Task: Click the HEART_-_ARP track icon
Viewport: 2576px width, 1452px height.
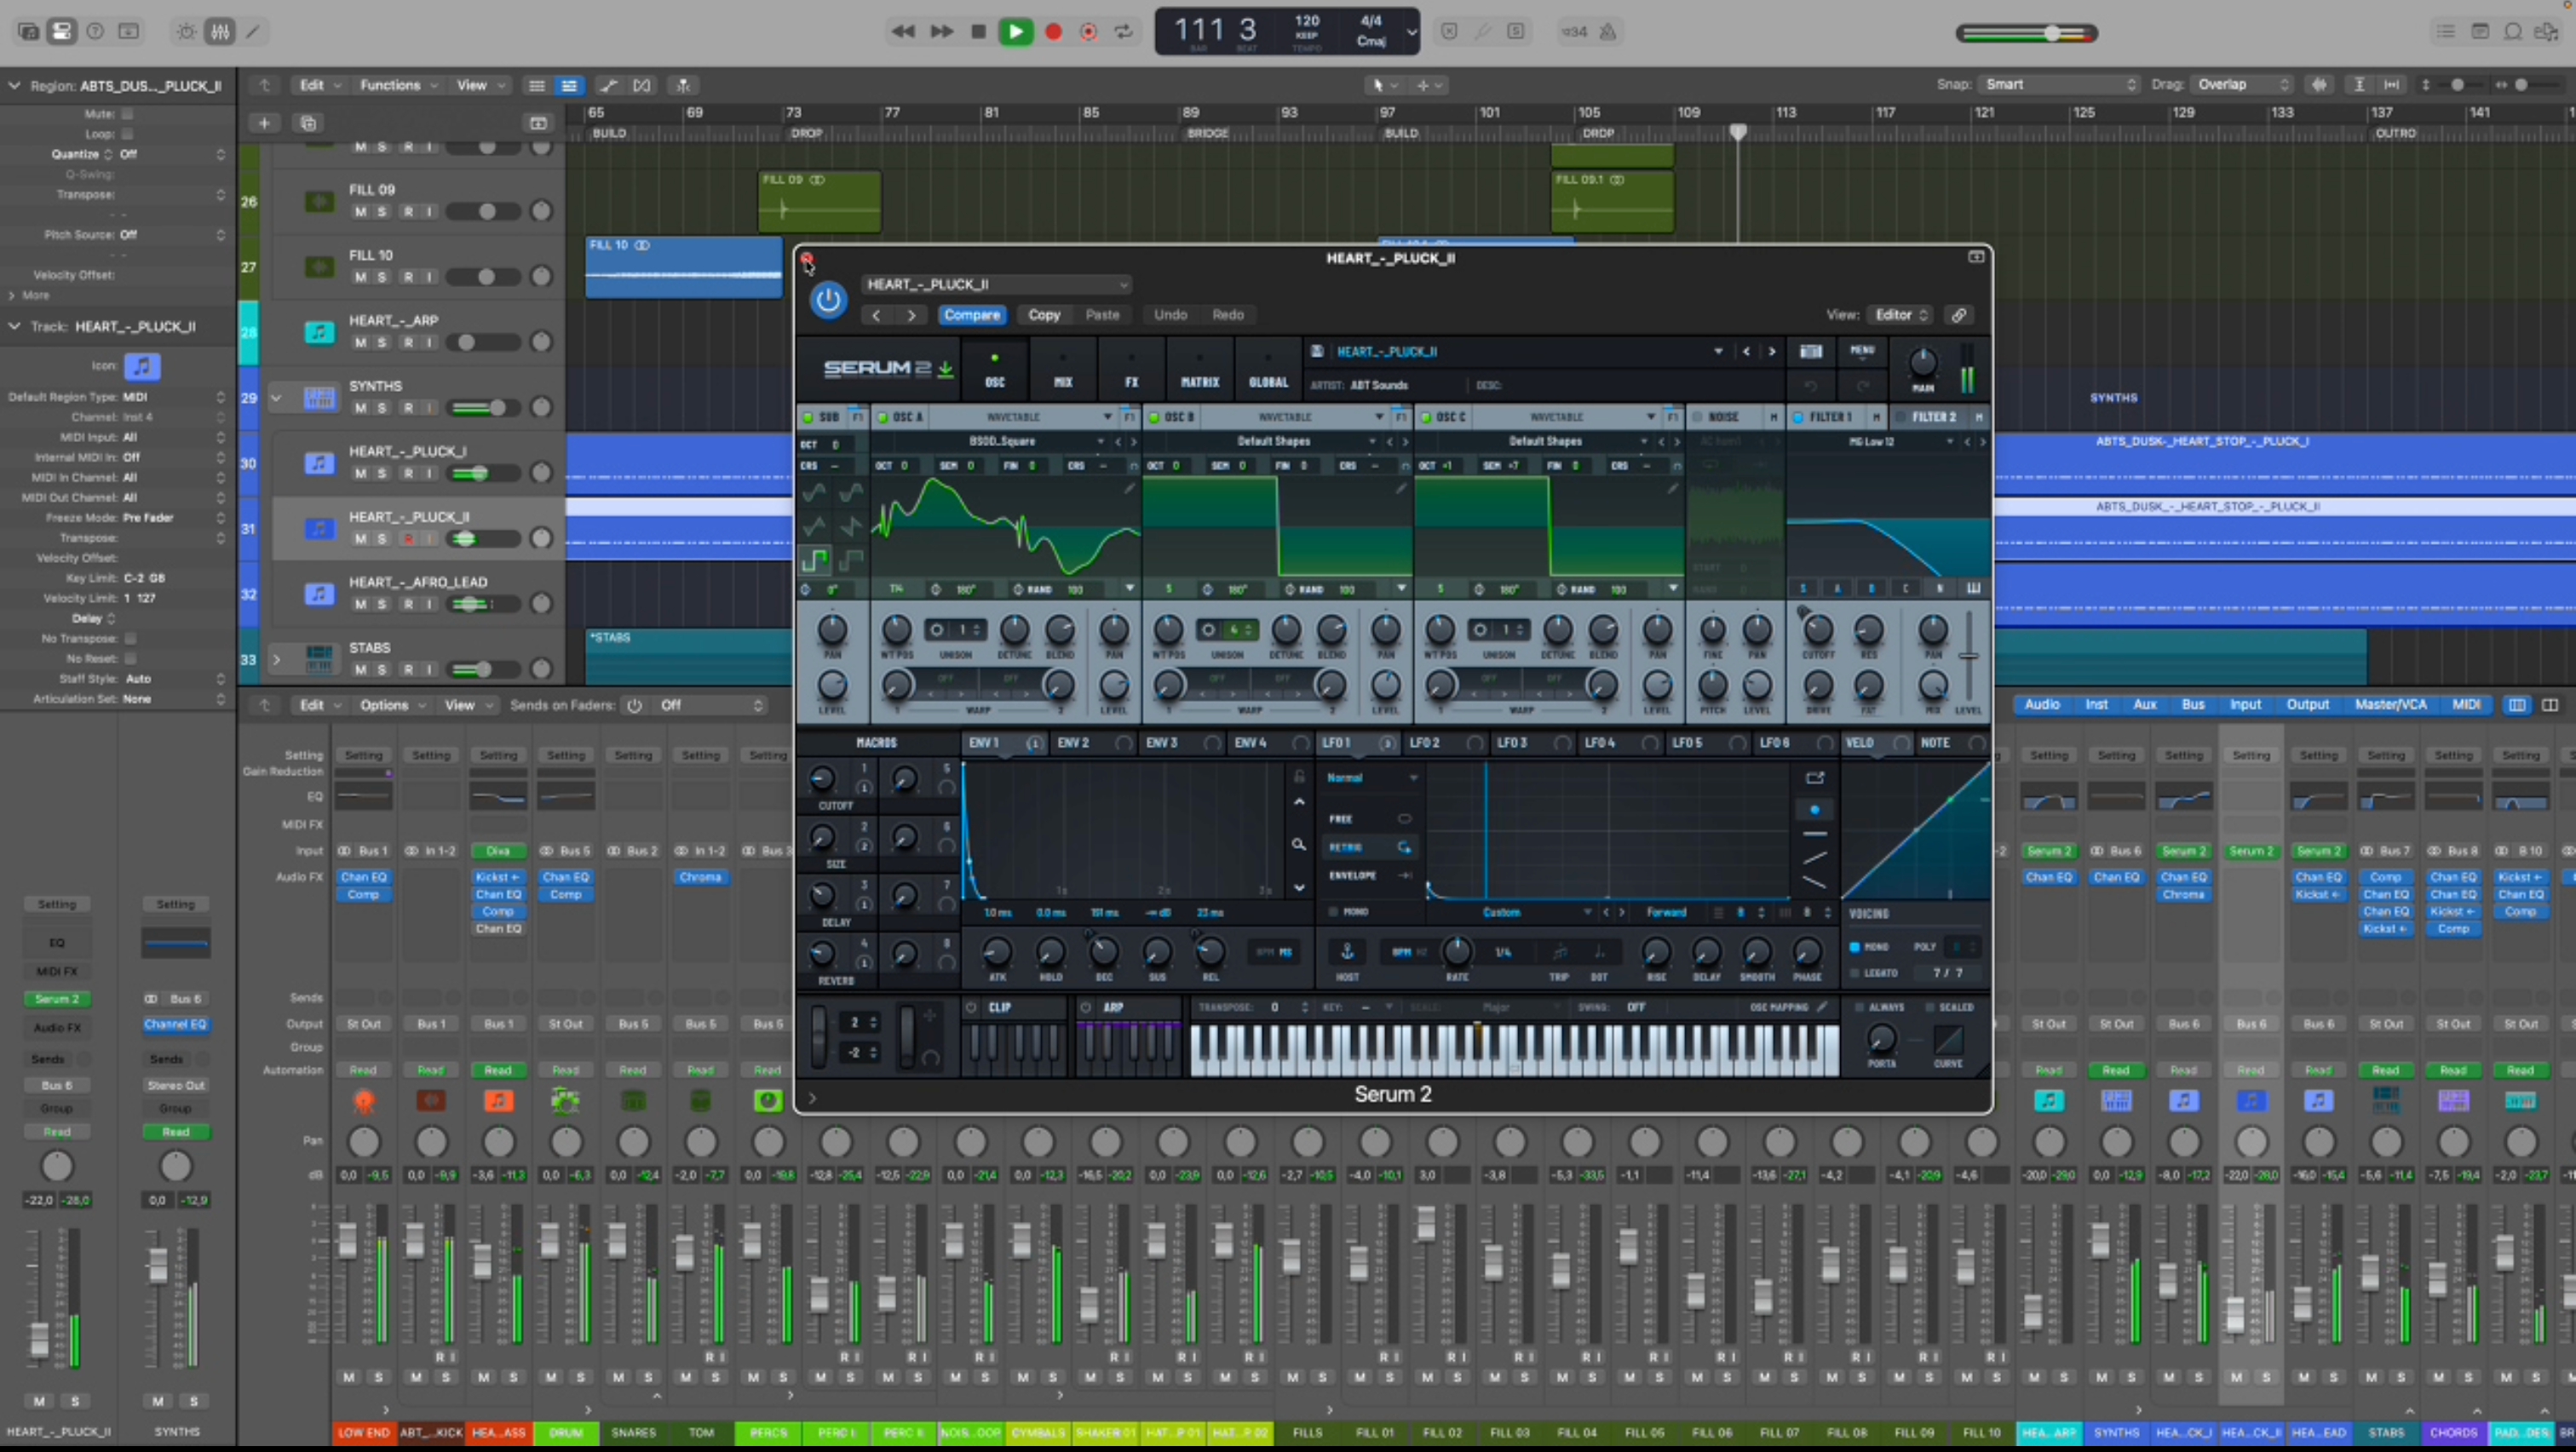Action: click(319, 332)
